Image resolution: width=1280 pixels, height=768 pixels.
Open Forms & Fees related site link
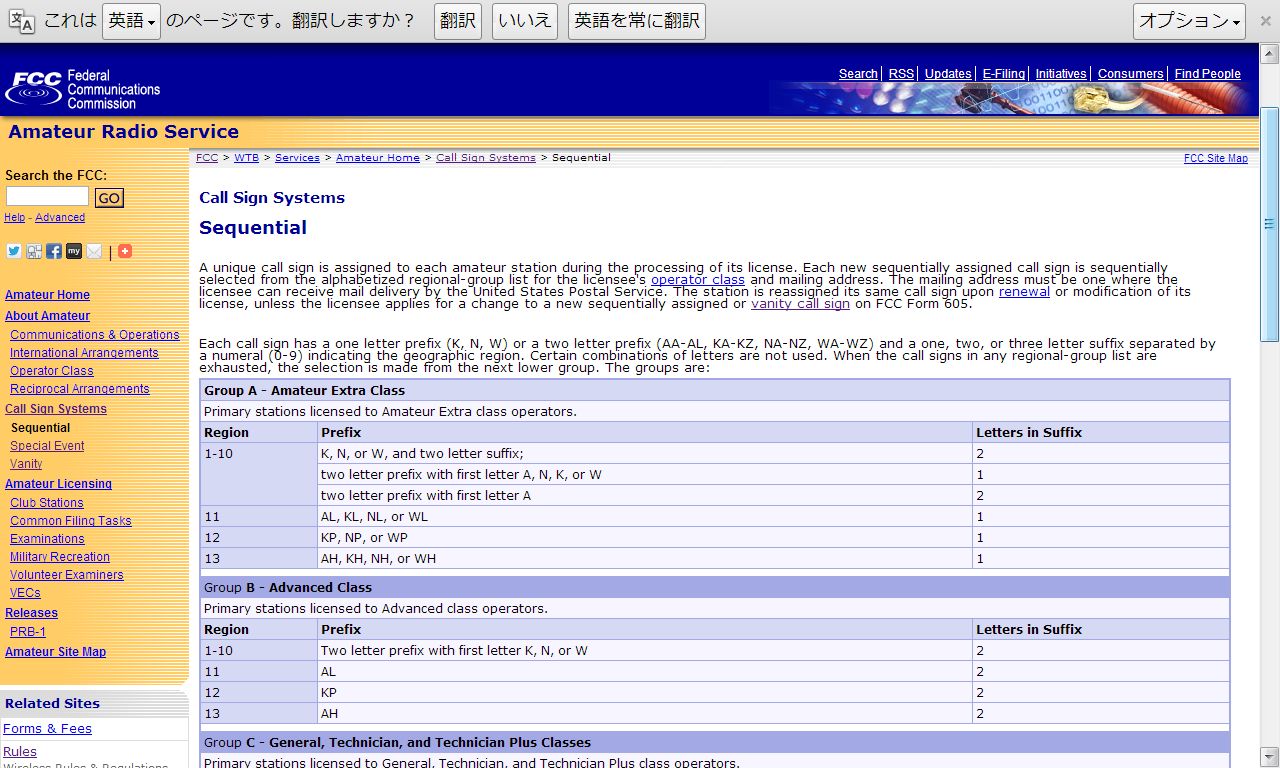pyautogui.click(x=47, y=729)
